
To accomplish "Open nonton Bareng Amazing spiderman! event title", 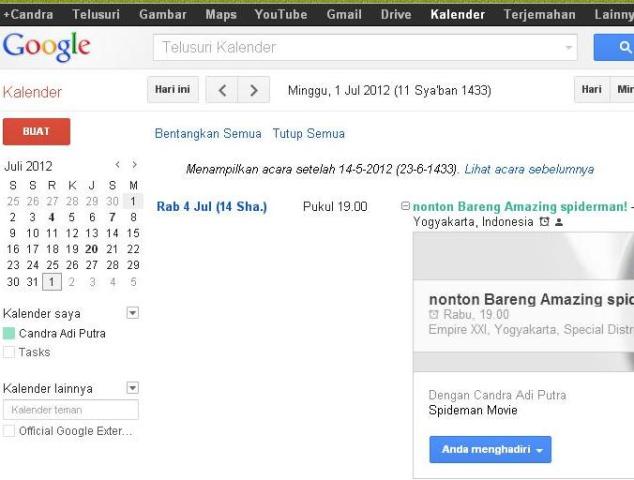I will [520, 207].
